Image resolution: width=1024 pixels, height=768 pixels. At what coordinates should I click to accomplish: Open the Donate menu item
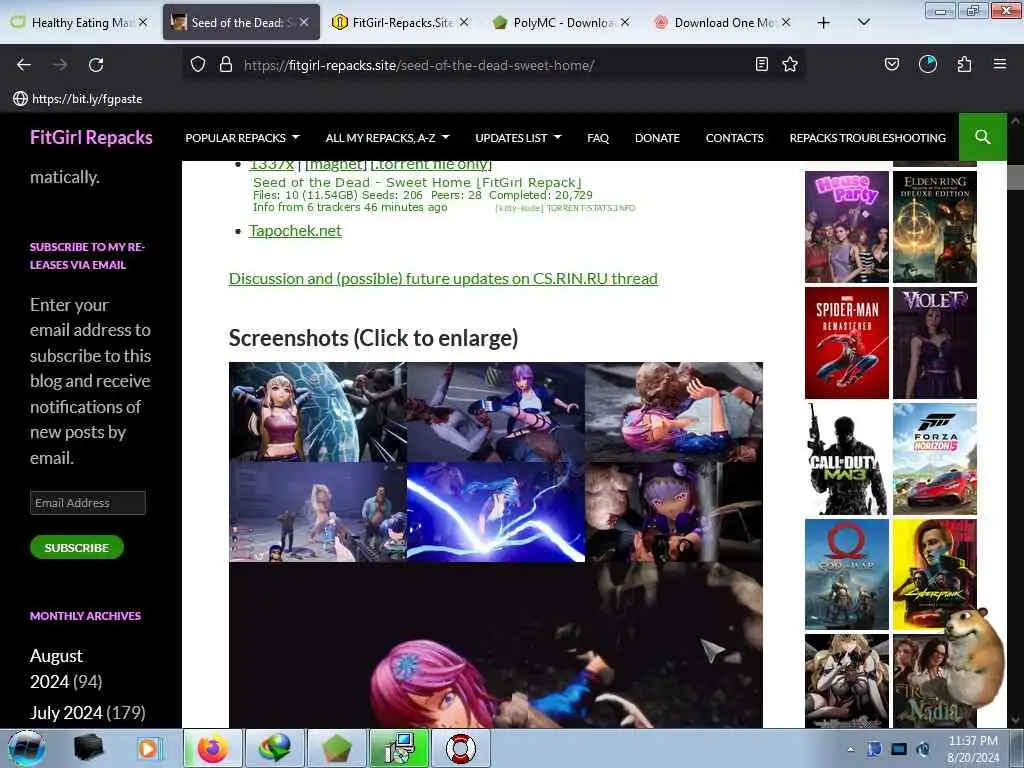click(x=657, y=138)
